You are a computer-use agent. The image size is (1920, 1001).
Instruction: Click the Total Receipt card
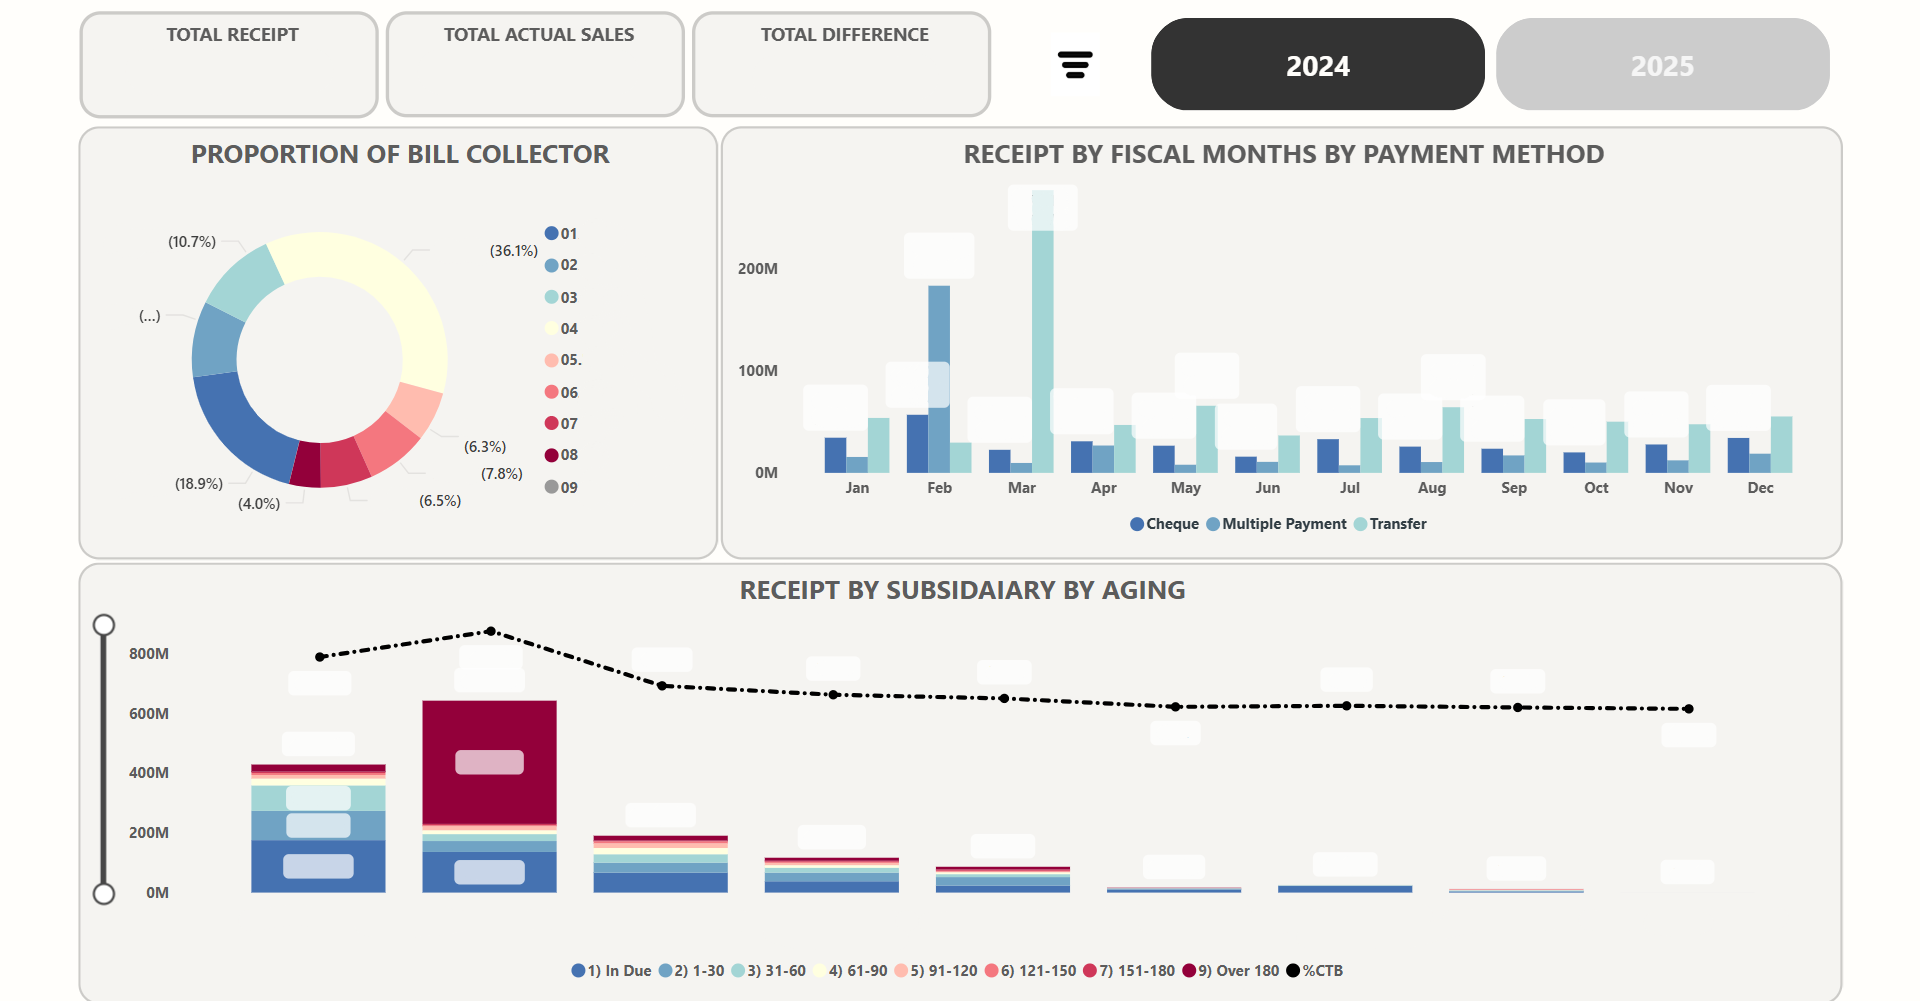[229, 65]
